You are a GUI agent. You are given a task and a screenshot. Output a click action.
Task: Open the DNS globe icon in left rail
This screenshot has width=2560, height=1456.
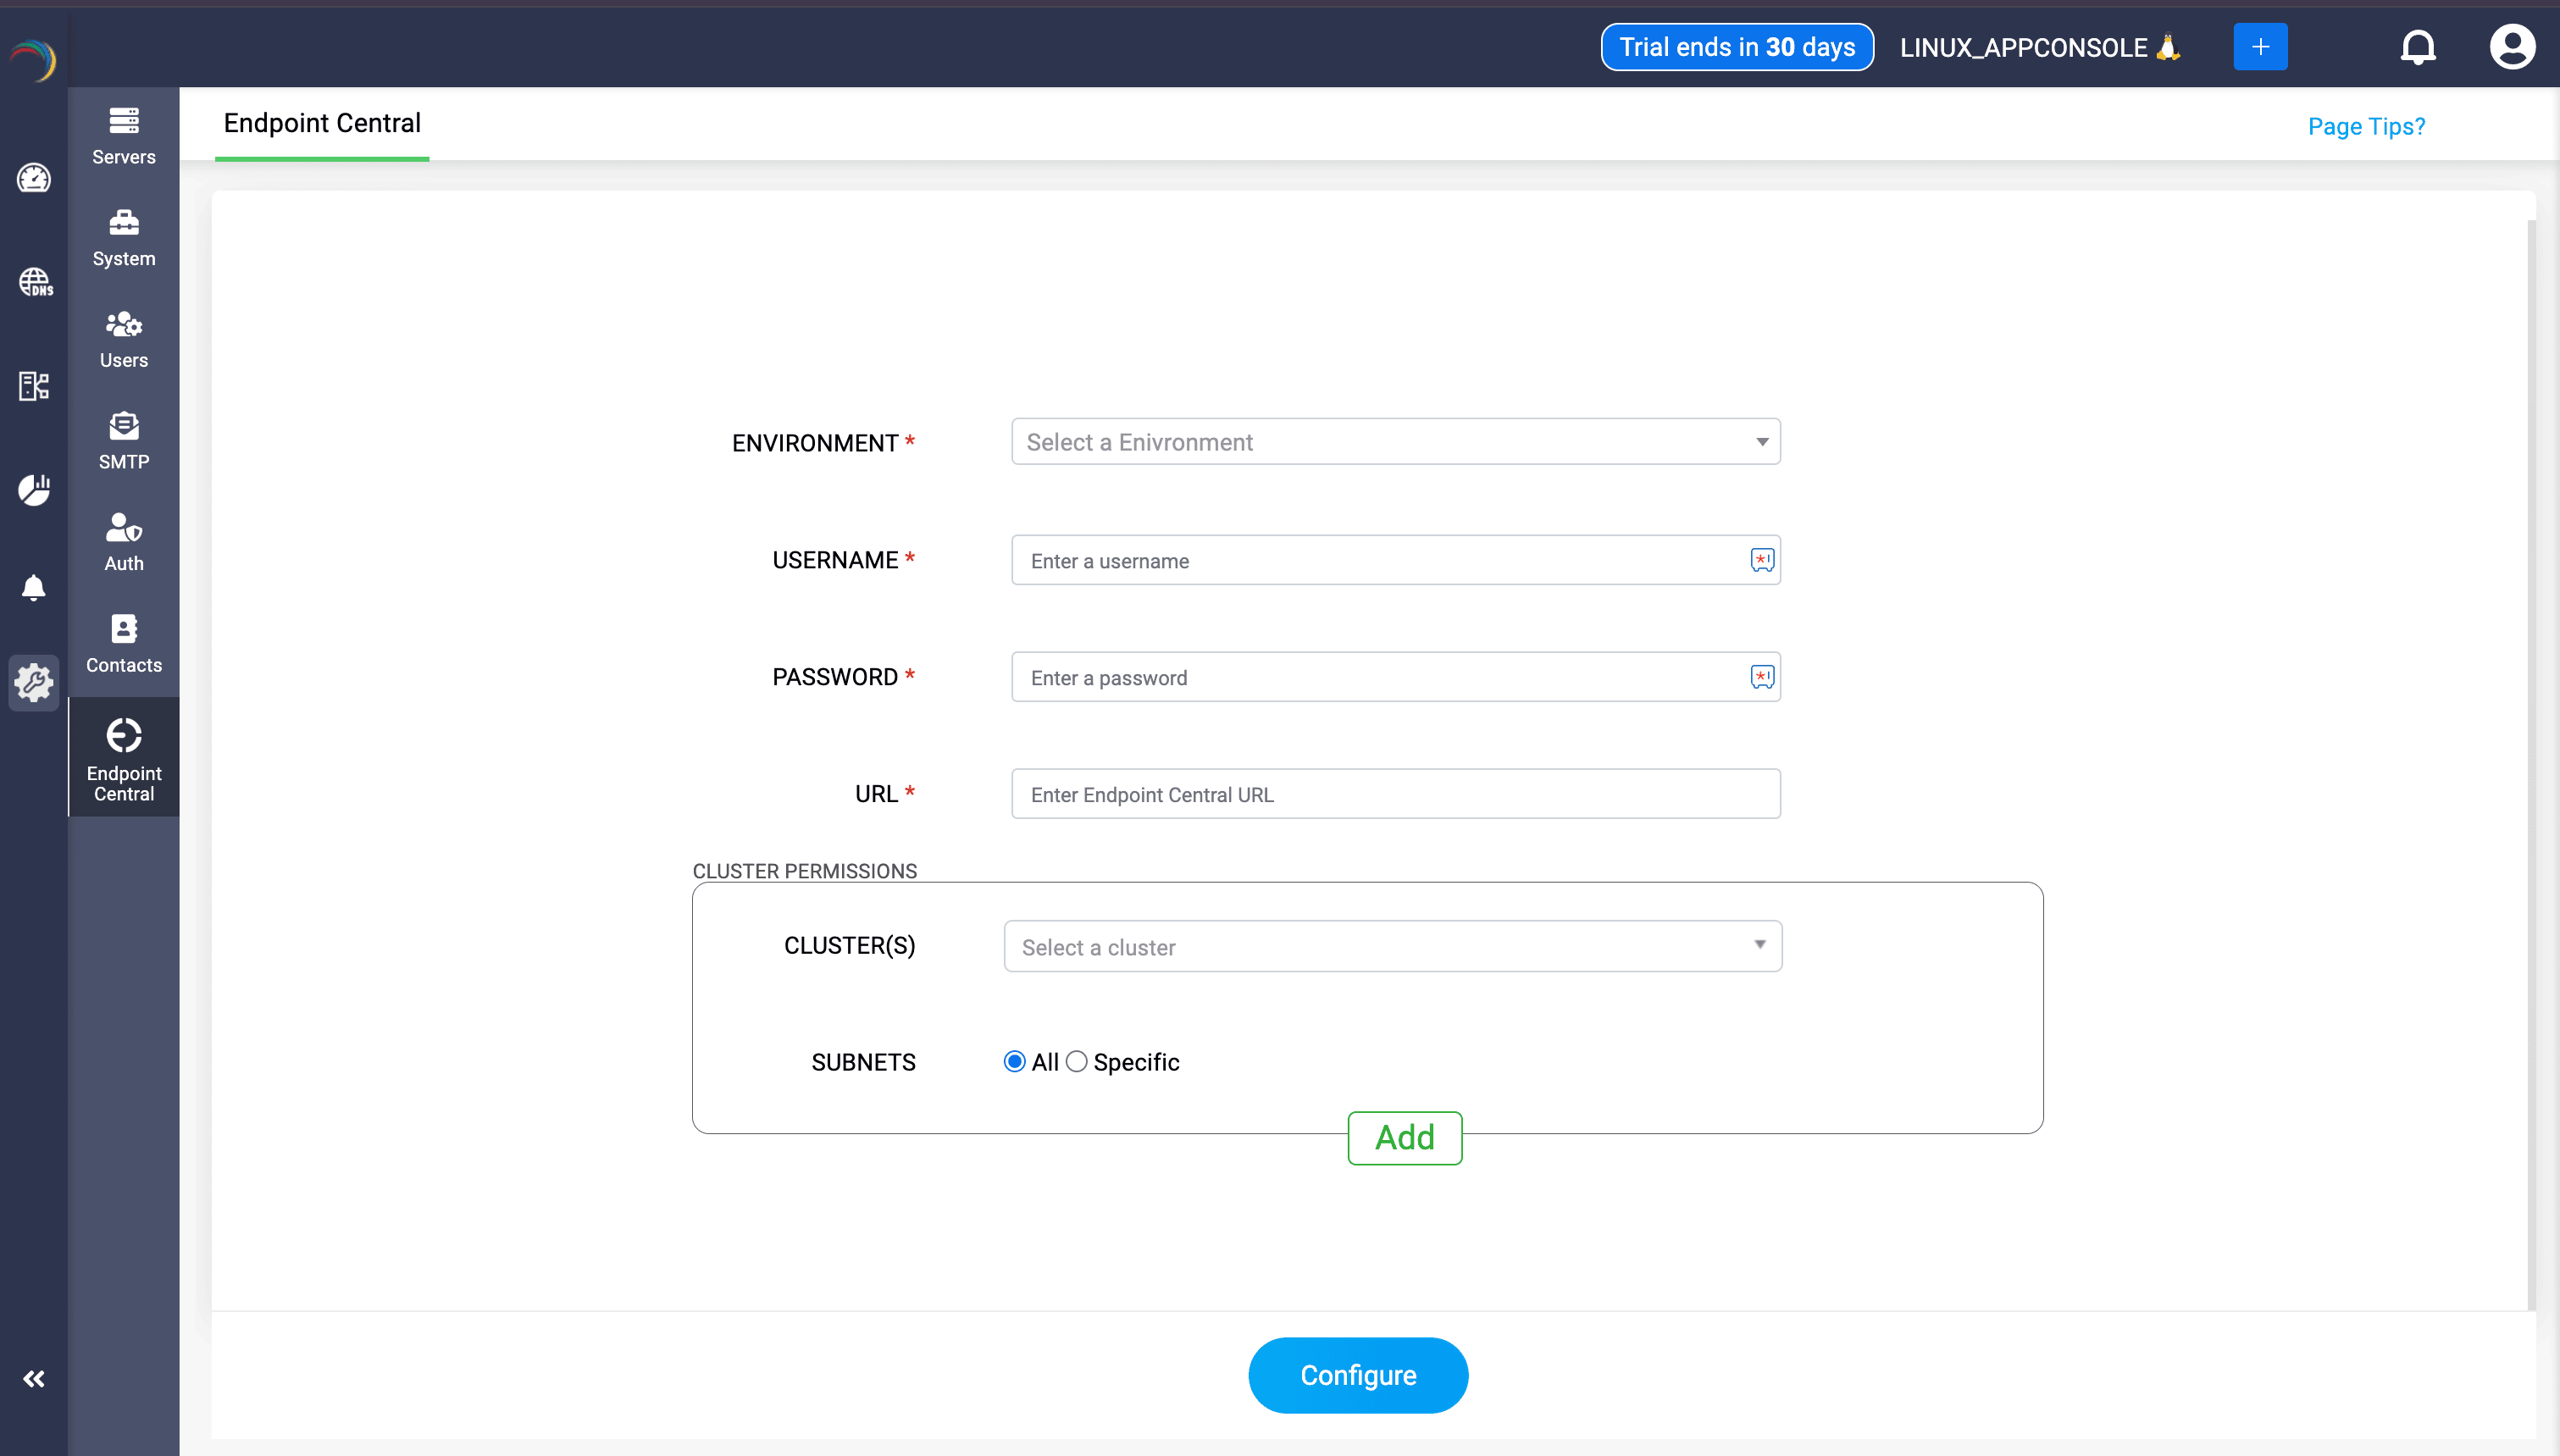[x=35, y=282]
